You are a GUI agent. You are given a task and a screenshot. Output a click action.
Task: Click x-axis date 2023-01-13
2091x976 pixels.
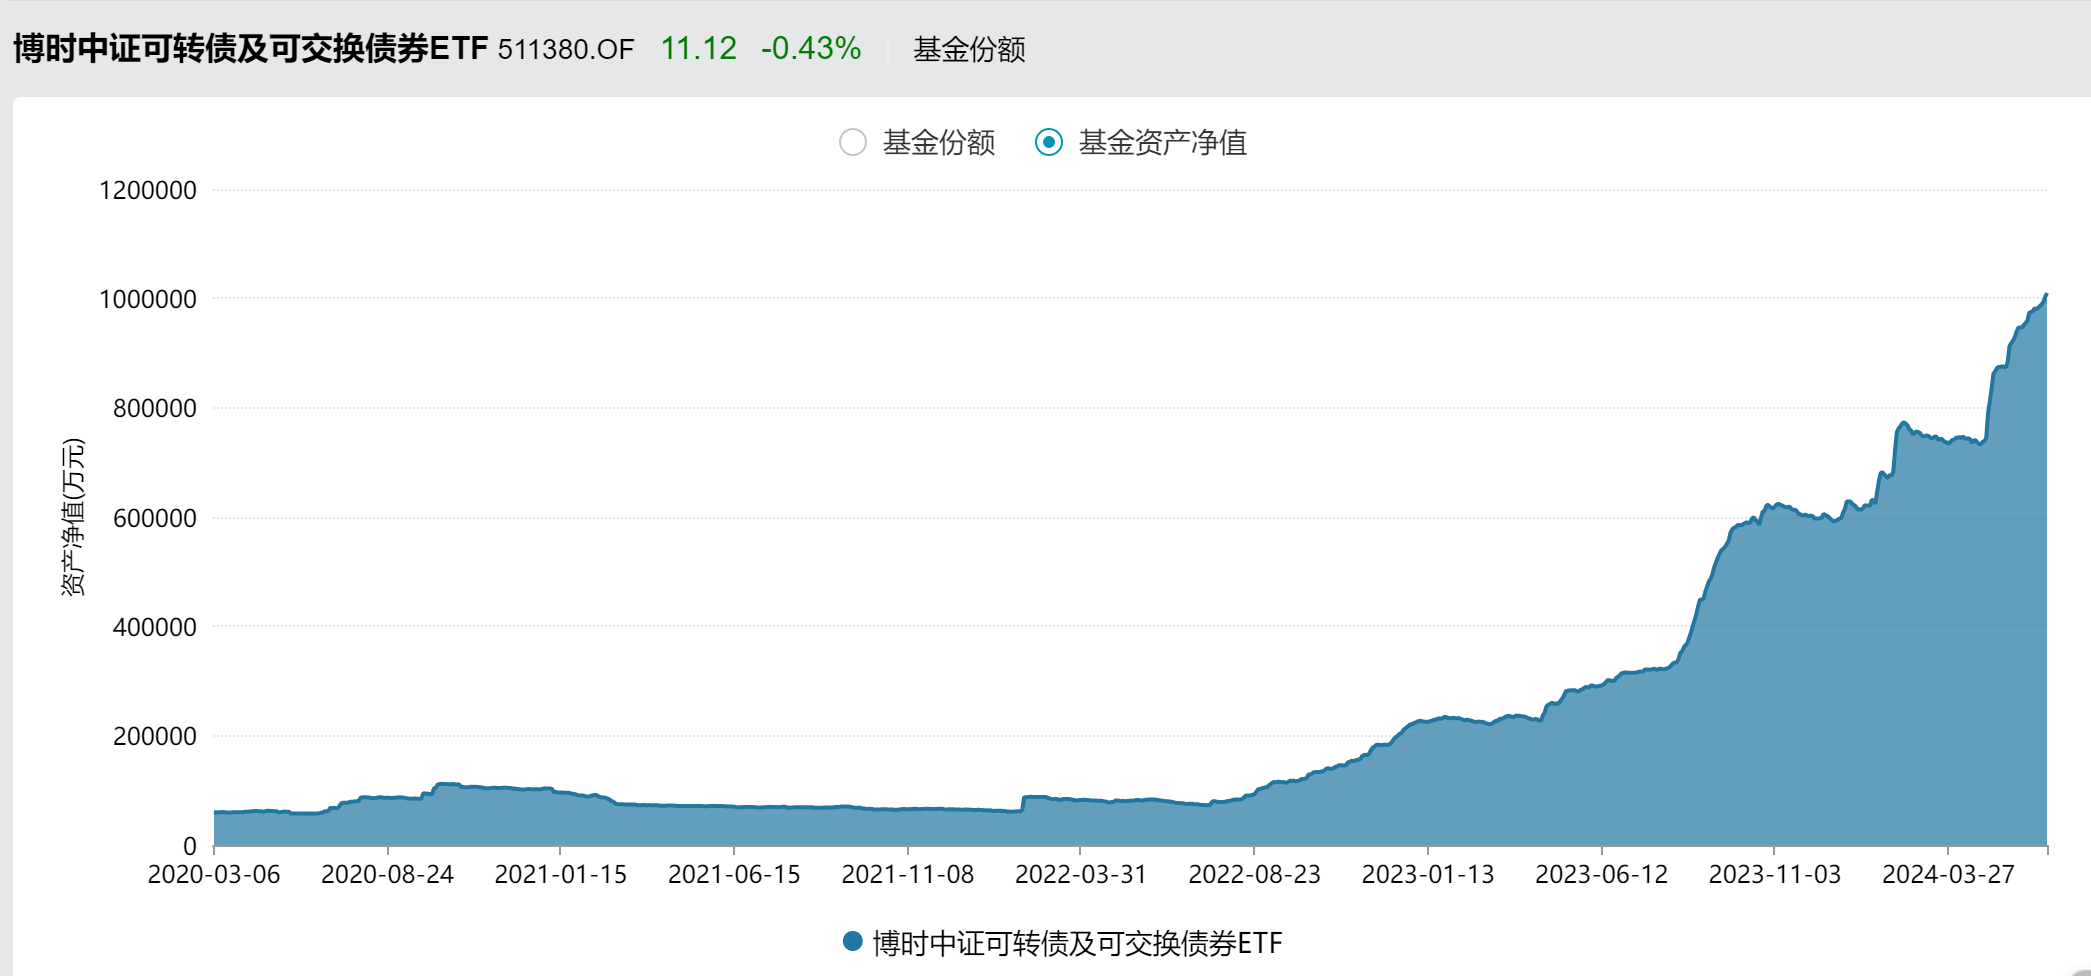[1428, 874]
